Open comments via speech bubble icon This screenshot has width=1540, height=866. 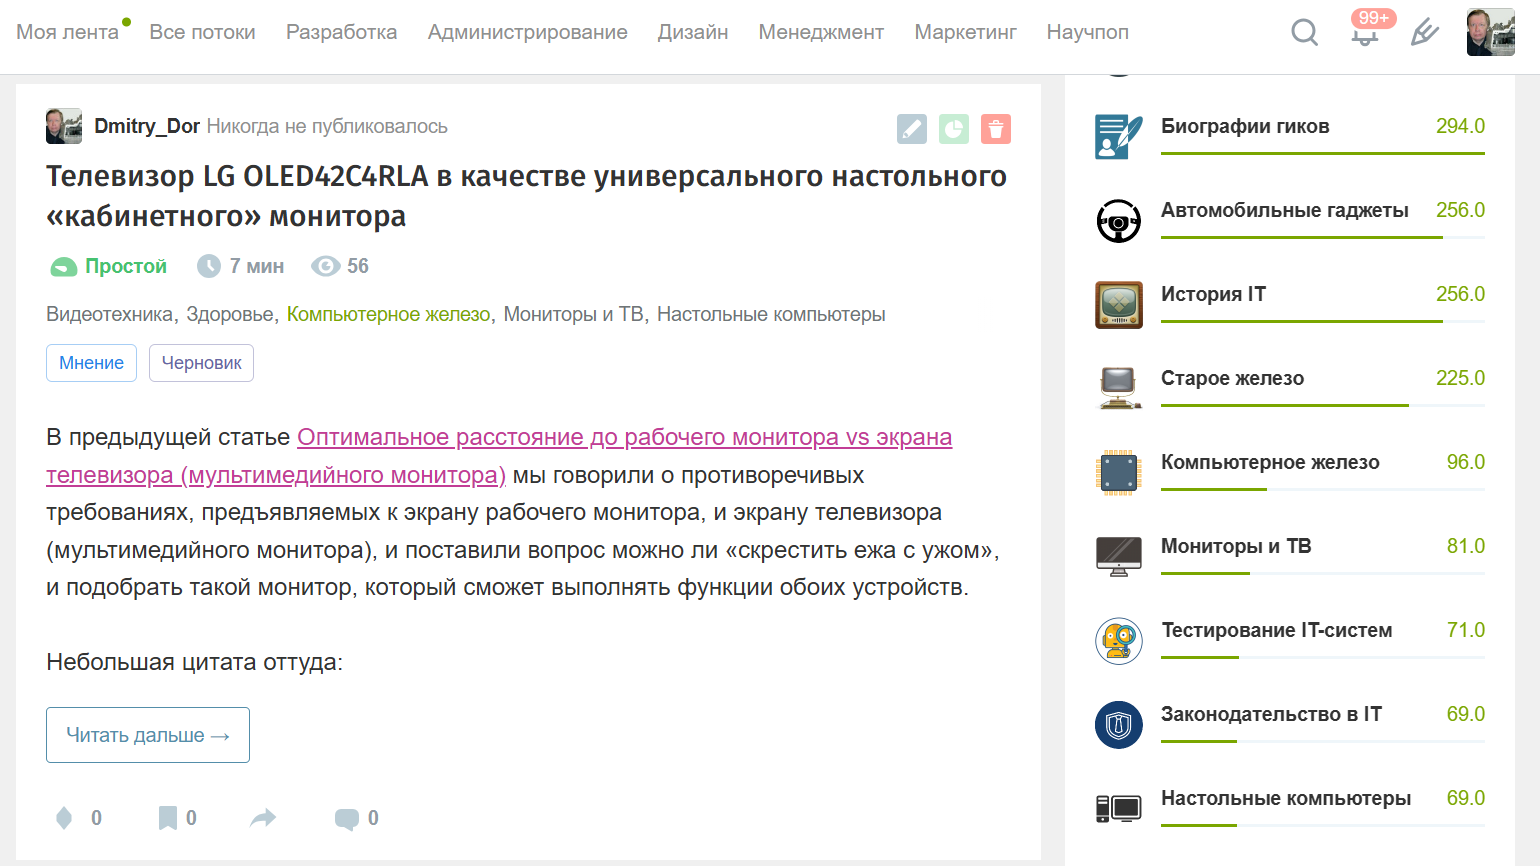(347, 819)
